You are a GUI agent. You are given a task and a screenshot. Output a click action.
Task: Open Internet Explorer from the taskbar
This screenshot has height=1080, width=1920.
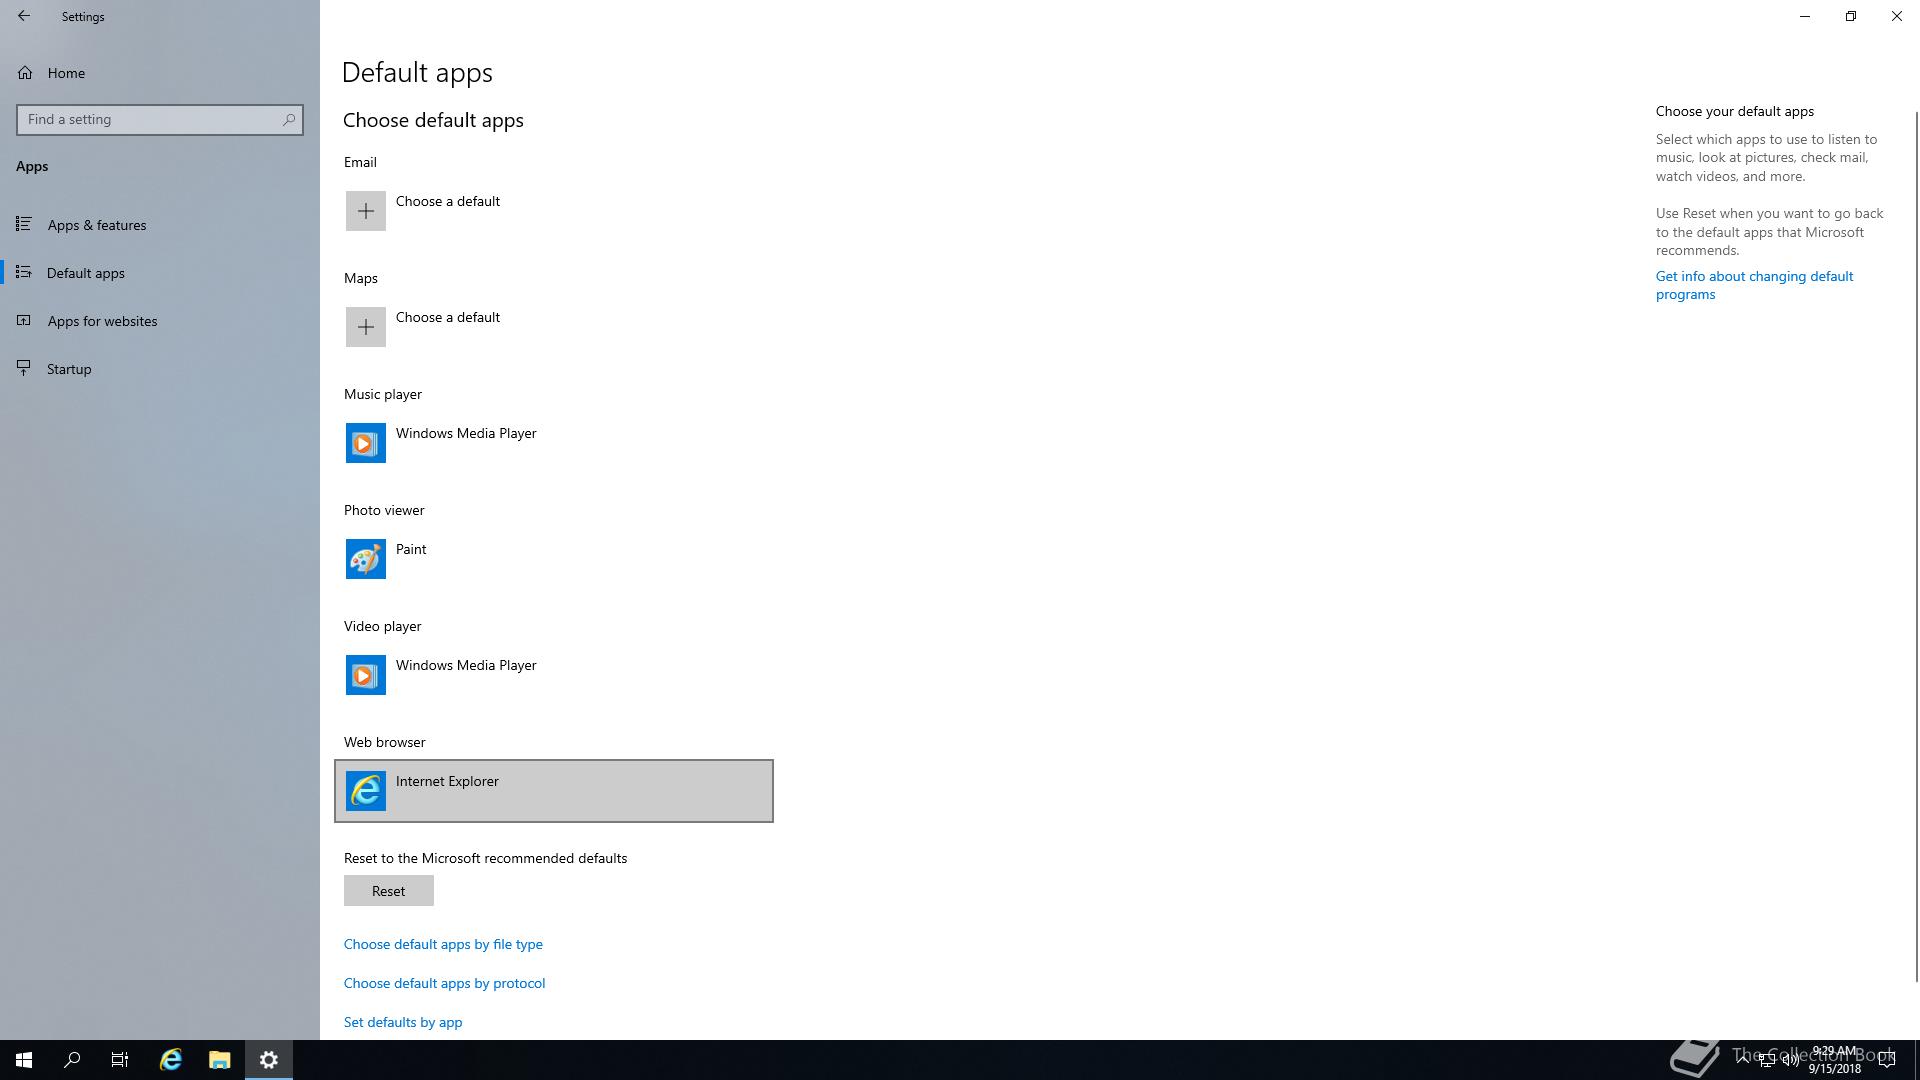click(171, 1059)
